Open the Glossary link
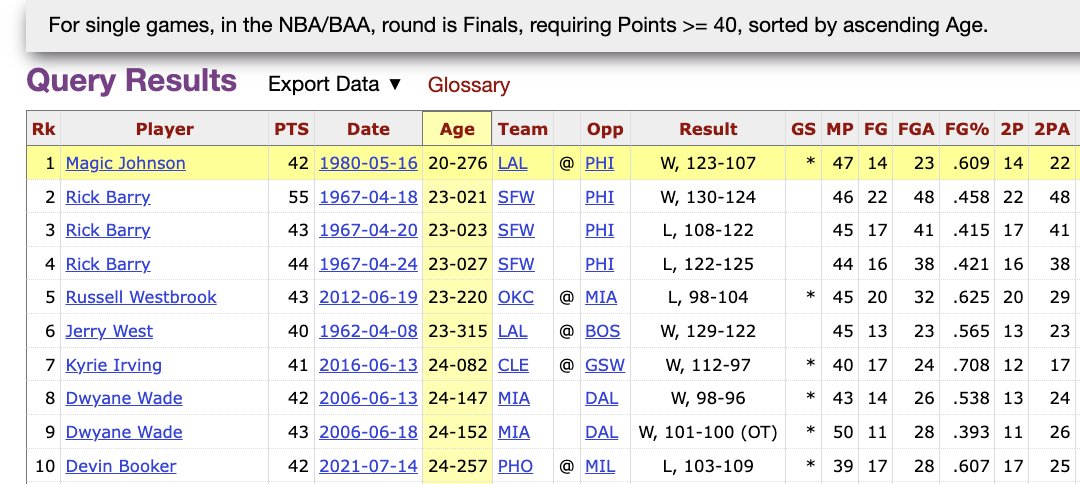Viewport: 1080px width, 484px height. coord(468,85)
